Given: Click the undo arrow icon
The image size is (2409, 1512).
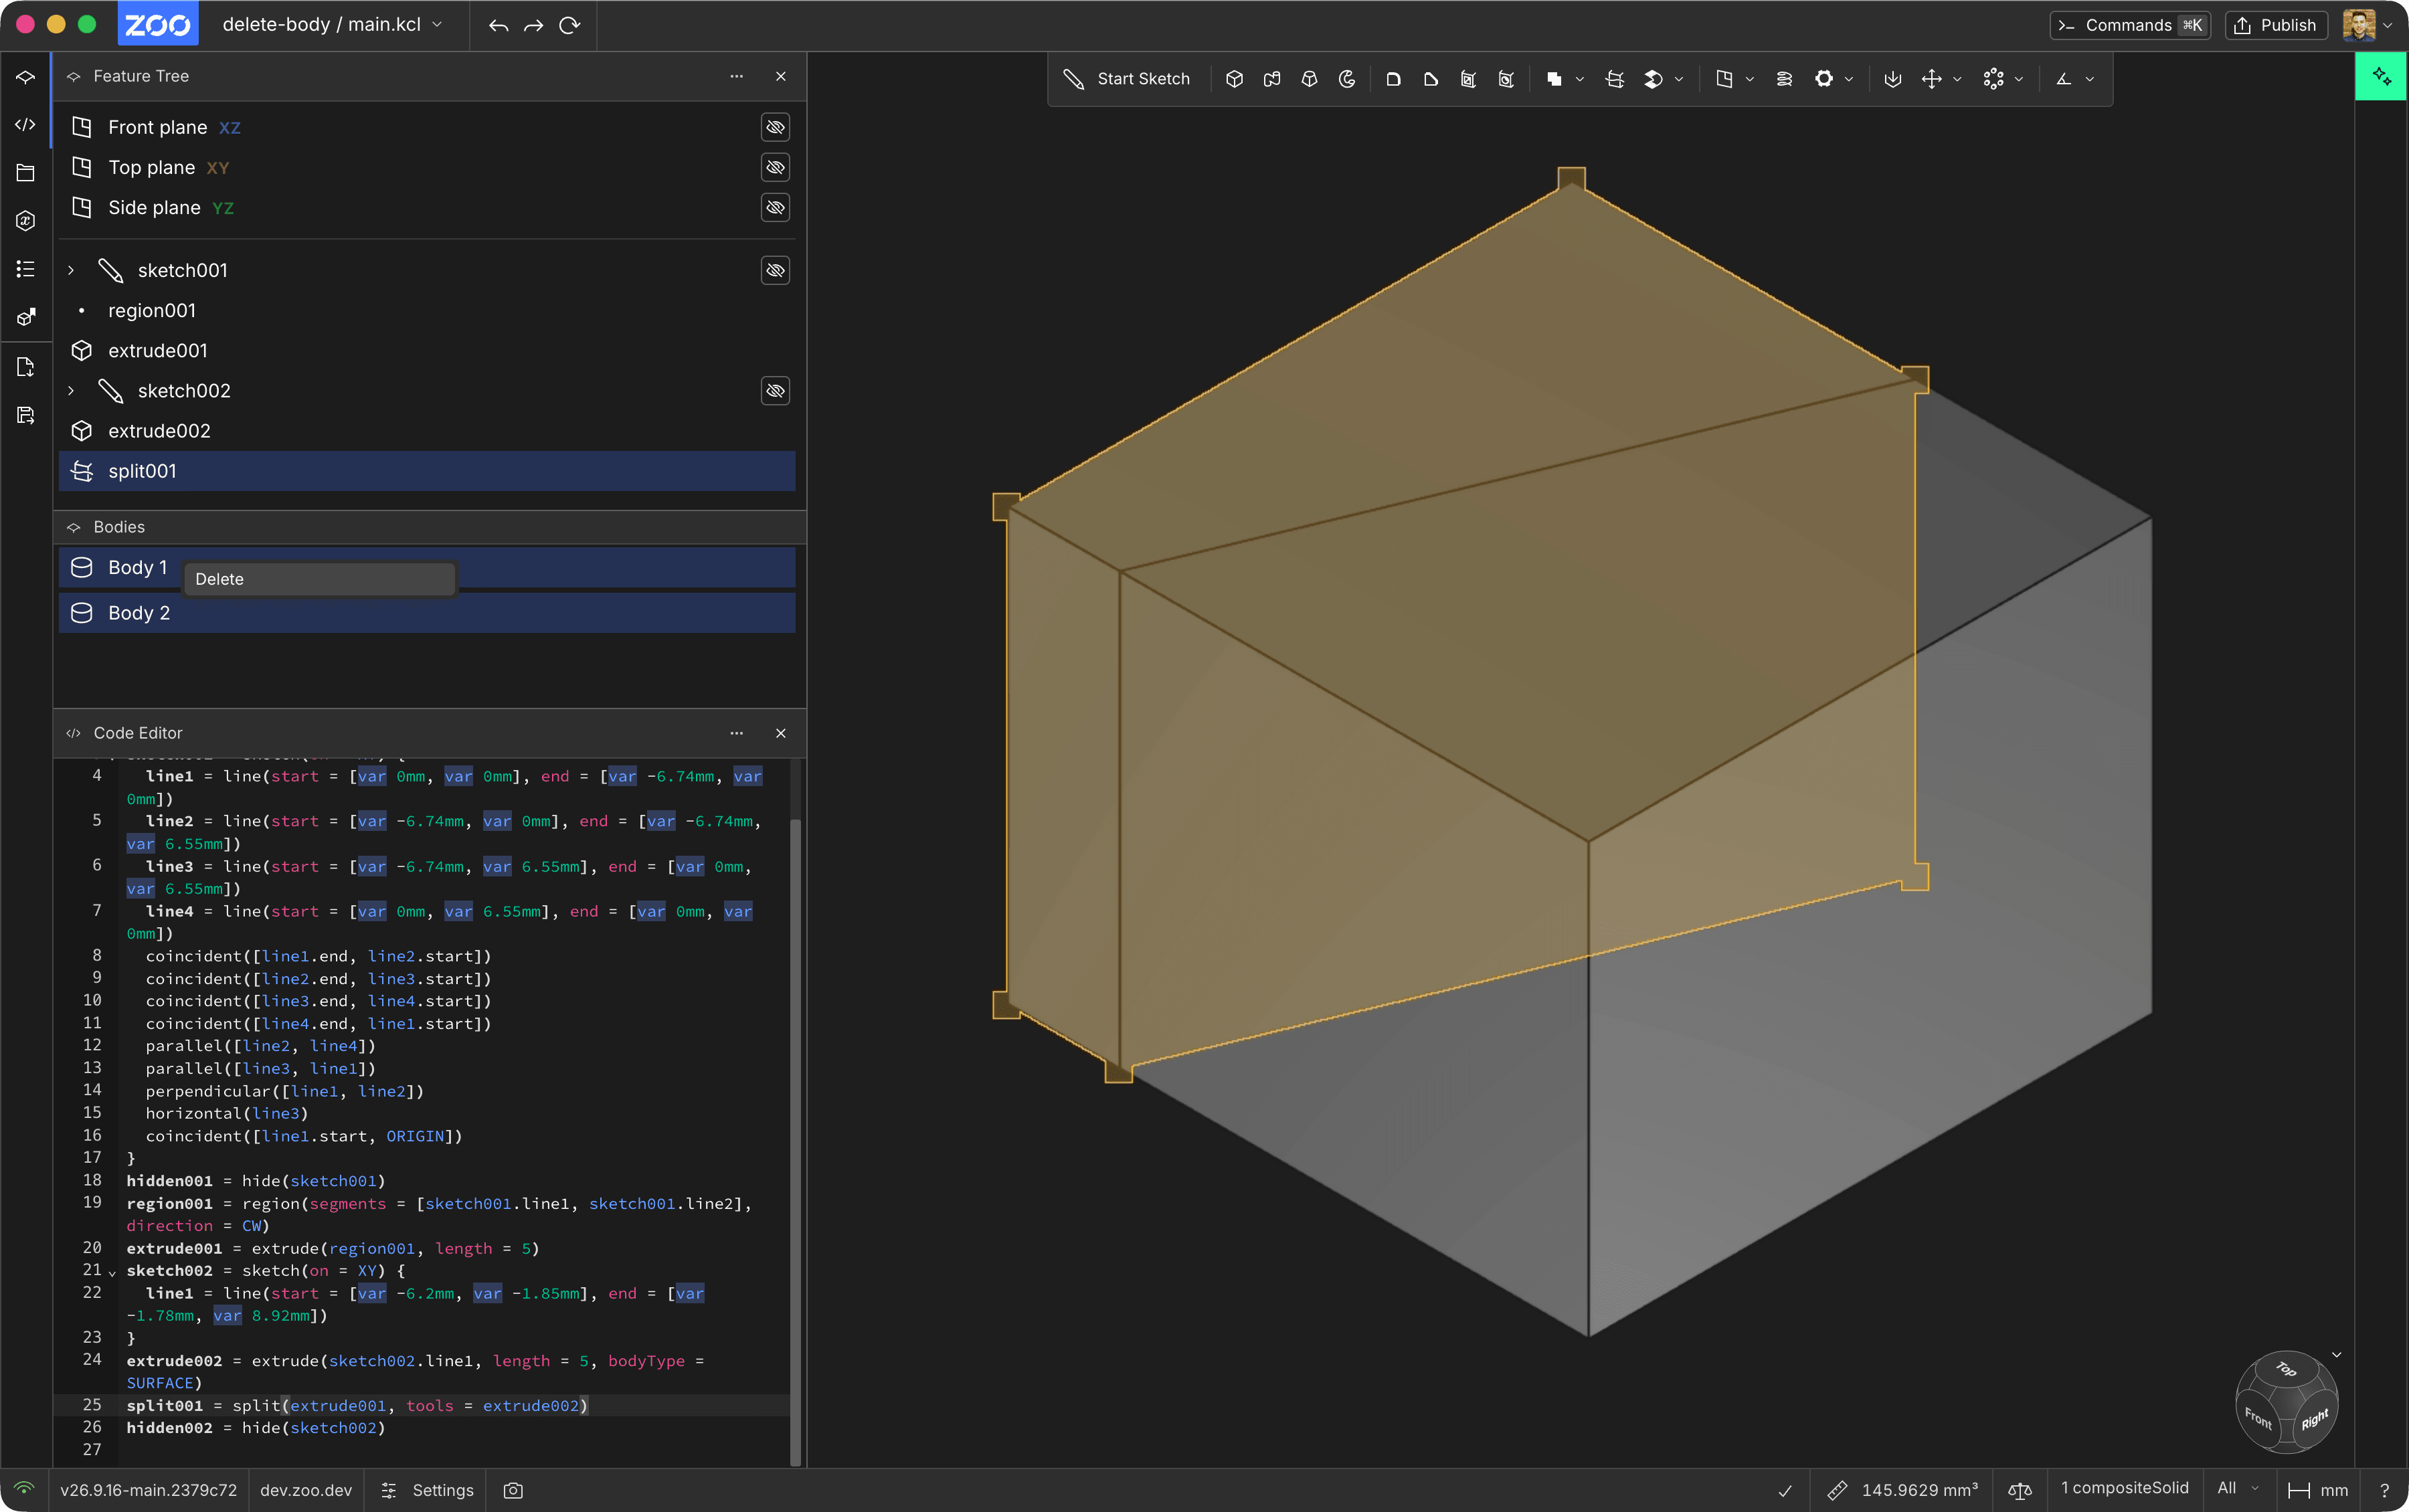Looking at the screenshot, I should (x=498, y=25).
